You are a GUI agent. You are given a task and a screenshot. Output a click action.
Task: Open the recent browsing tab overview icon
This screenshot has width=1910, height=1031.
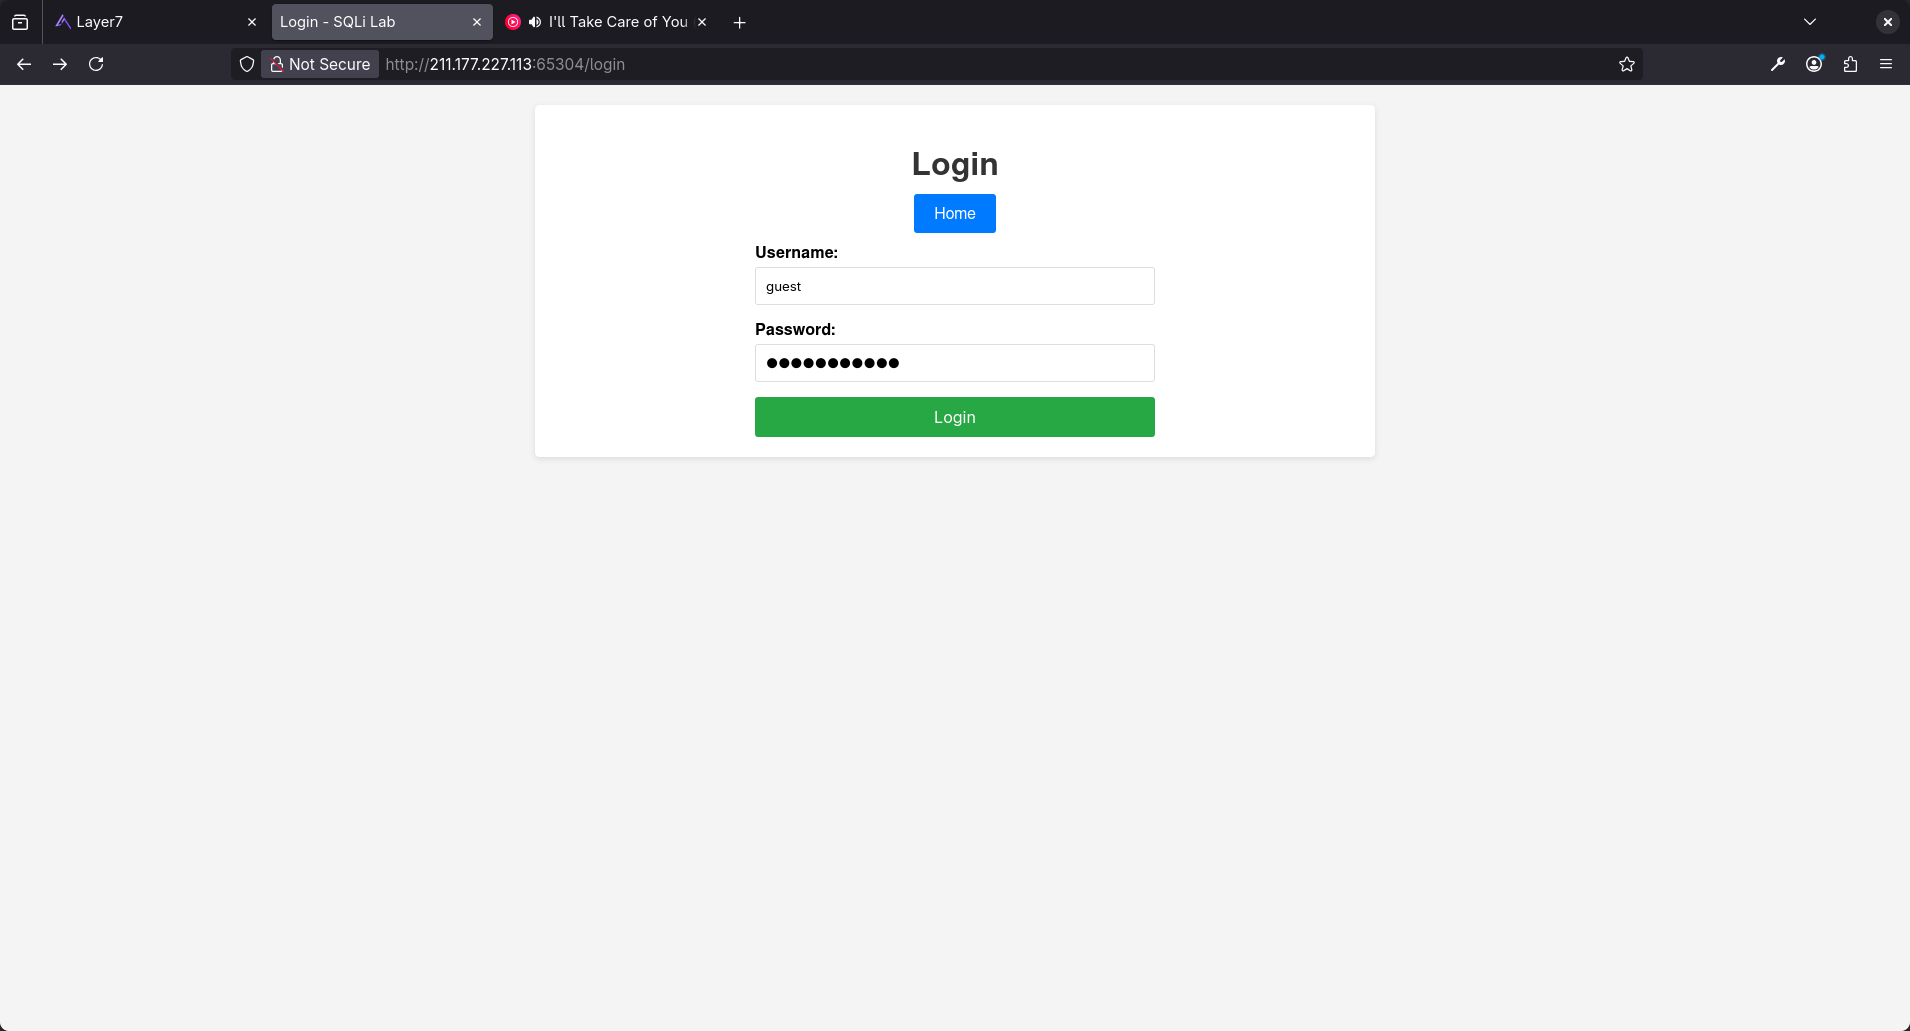point(20,22)
